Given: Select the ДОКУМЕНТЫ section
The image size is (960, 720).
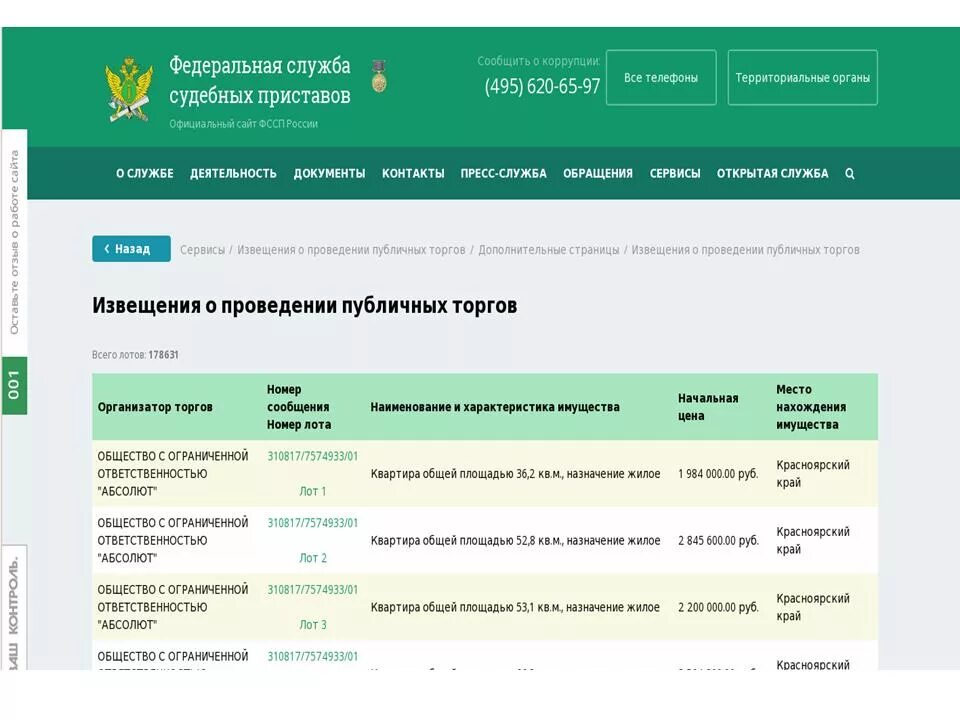Looking at the screenshot, I should (x=329, y=173).
